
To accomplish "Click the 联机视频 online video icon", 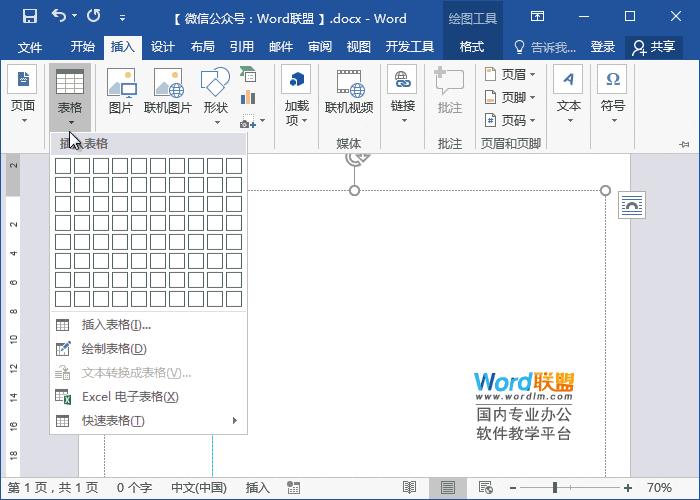I will (349, 92).
